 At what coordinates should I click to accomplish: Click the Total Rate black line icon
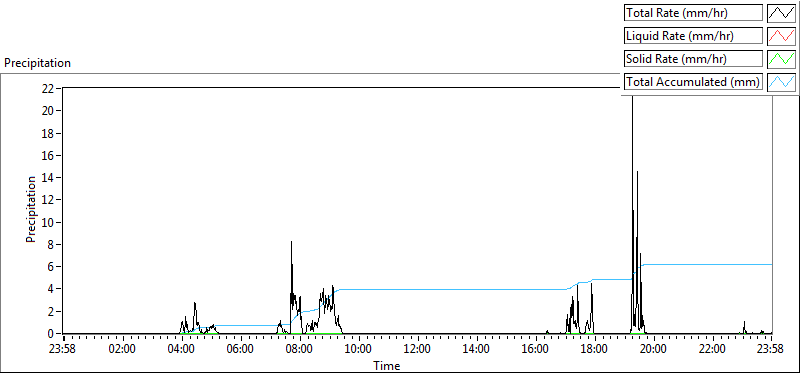(x=782, y=13)
